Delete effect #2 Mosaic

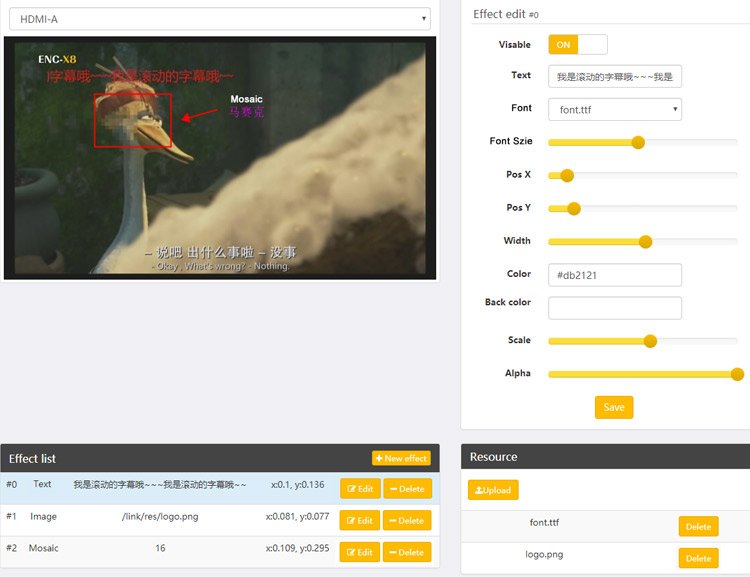407,552
